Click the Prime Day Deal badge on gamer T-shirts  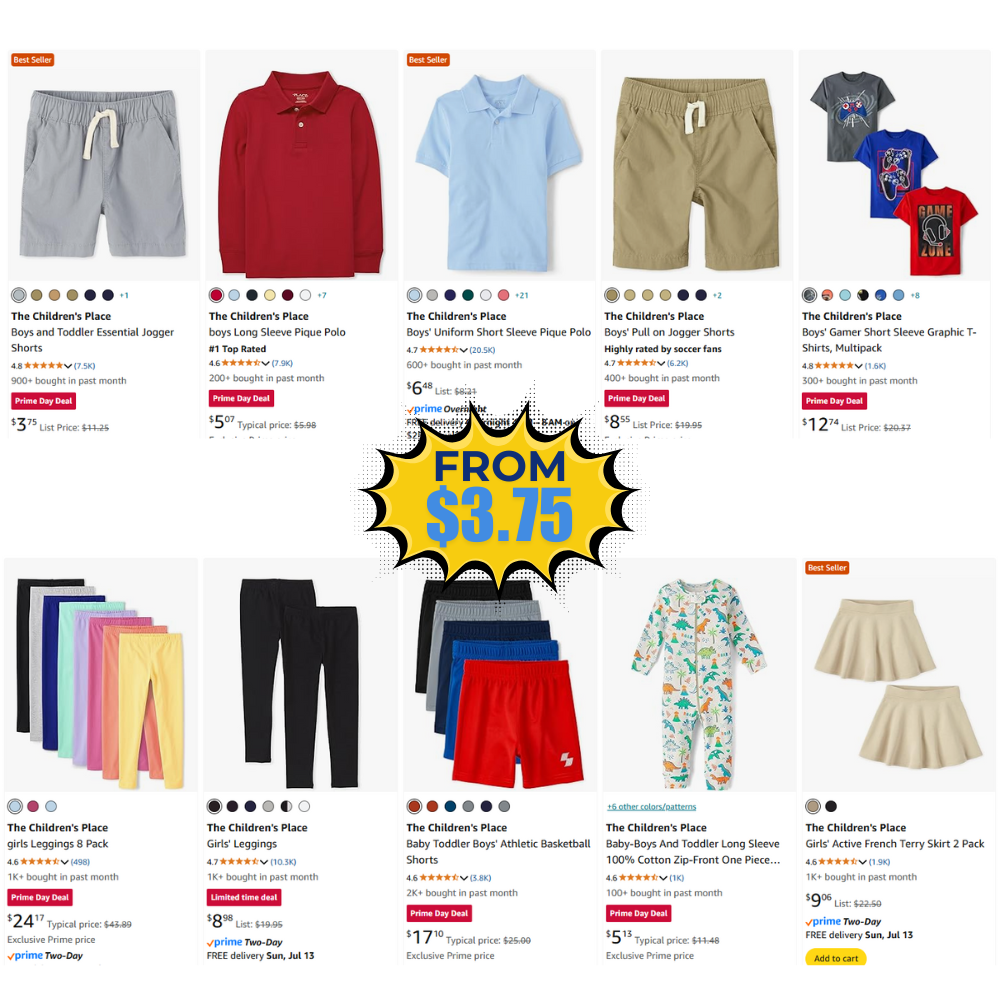(x=834, y=401)
